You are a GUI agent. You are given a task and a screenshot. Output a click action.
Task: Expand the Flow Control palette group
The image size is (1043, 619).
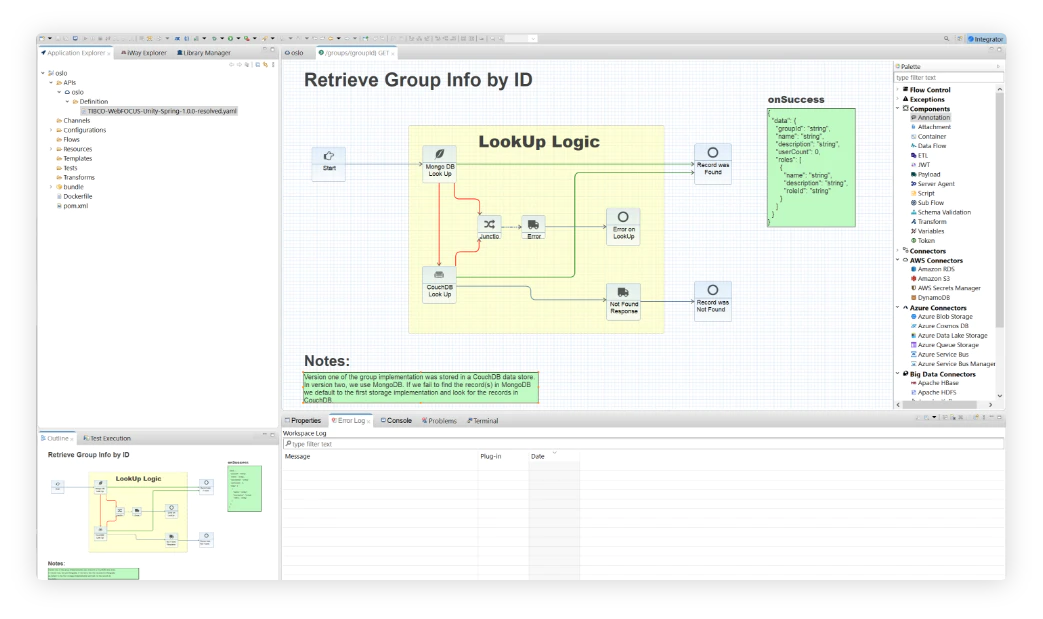[898, 90]
